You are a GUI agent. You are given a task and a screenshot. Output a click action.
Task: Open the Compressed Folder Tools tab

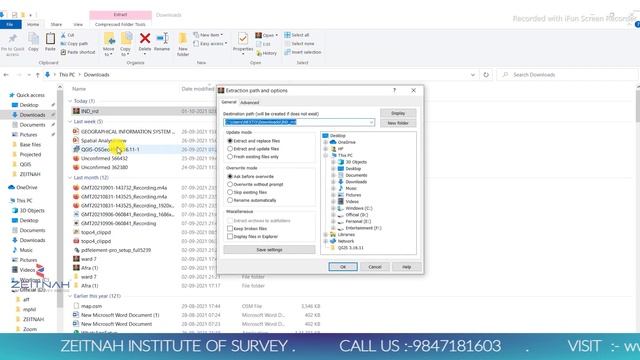[120, 24]
